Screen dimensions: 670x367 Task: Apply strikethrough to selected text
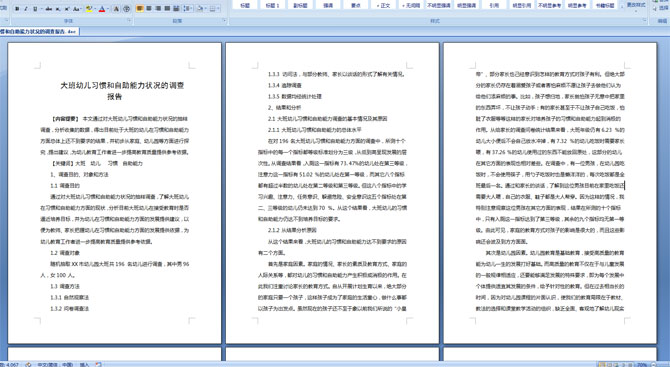click(49, 9)
